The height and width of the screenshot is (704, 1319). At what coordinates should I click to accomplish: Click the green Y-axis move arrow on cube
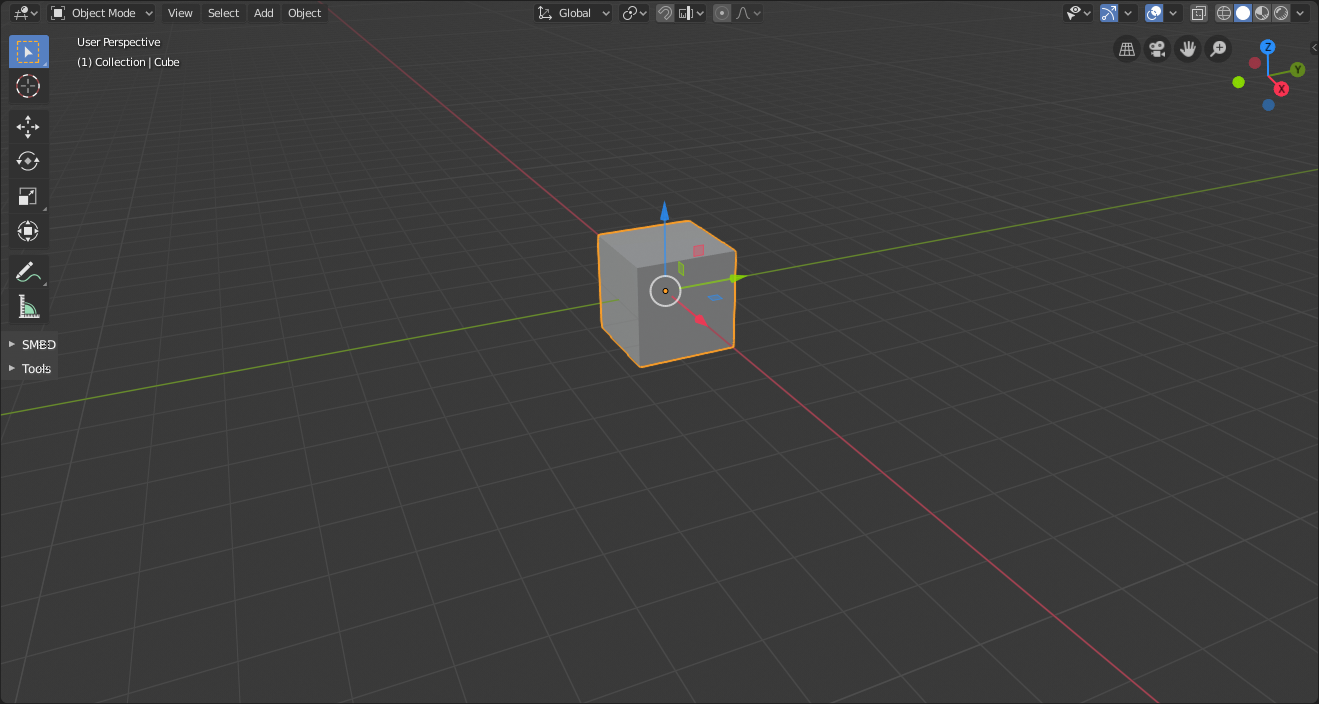point(737,278)
